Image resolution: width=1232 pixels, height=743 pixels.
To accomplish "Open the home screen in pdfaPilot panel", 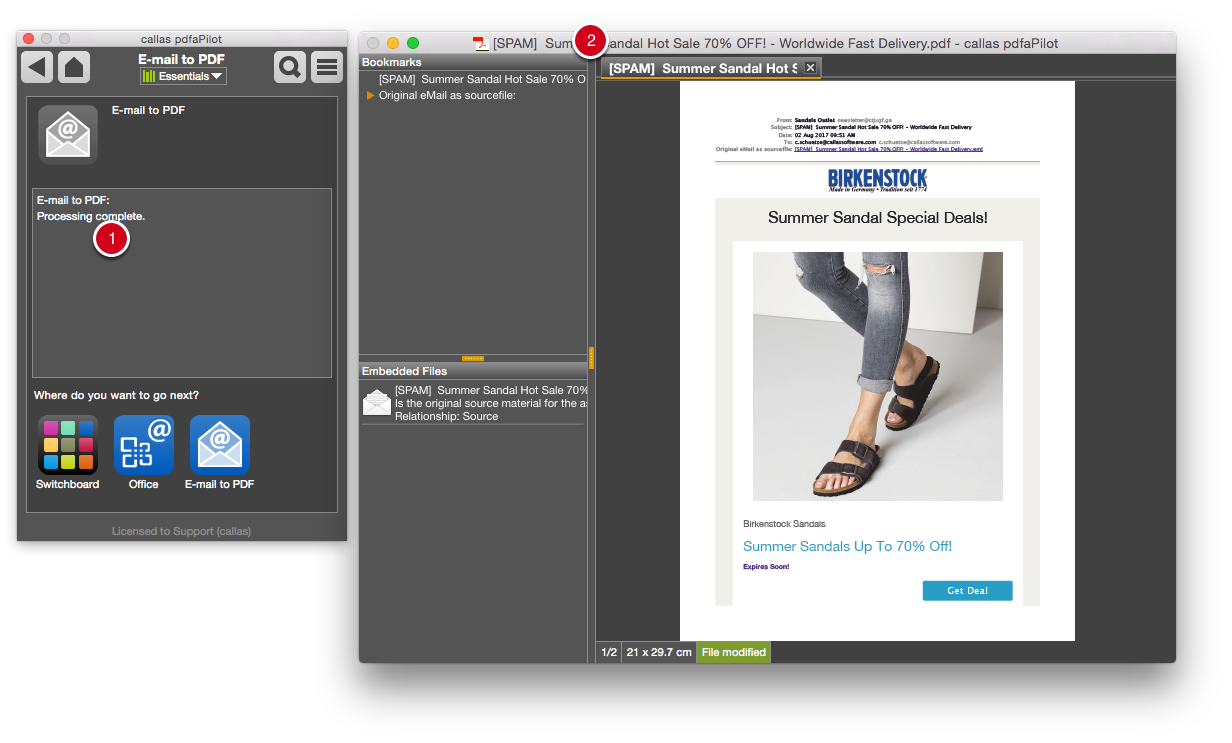I will click(x=74, y=68).
